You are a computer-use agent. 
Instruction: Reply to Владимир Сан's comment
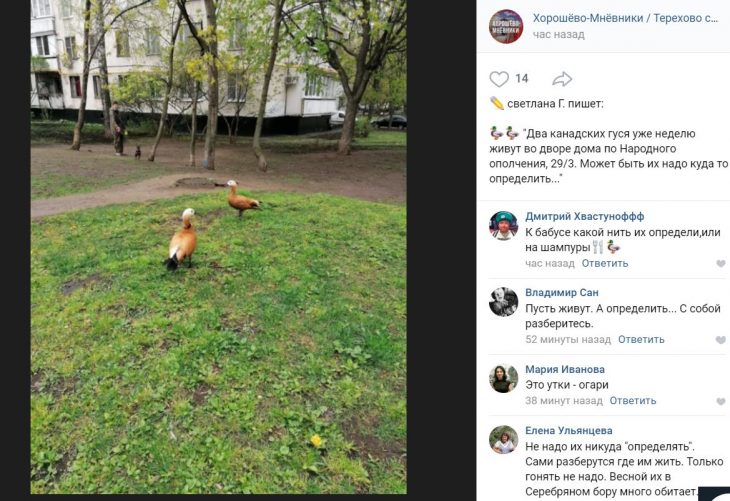tap(641, 339)
